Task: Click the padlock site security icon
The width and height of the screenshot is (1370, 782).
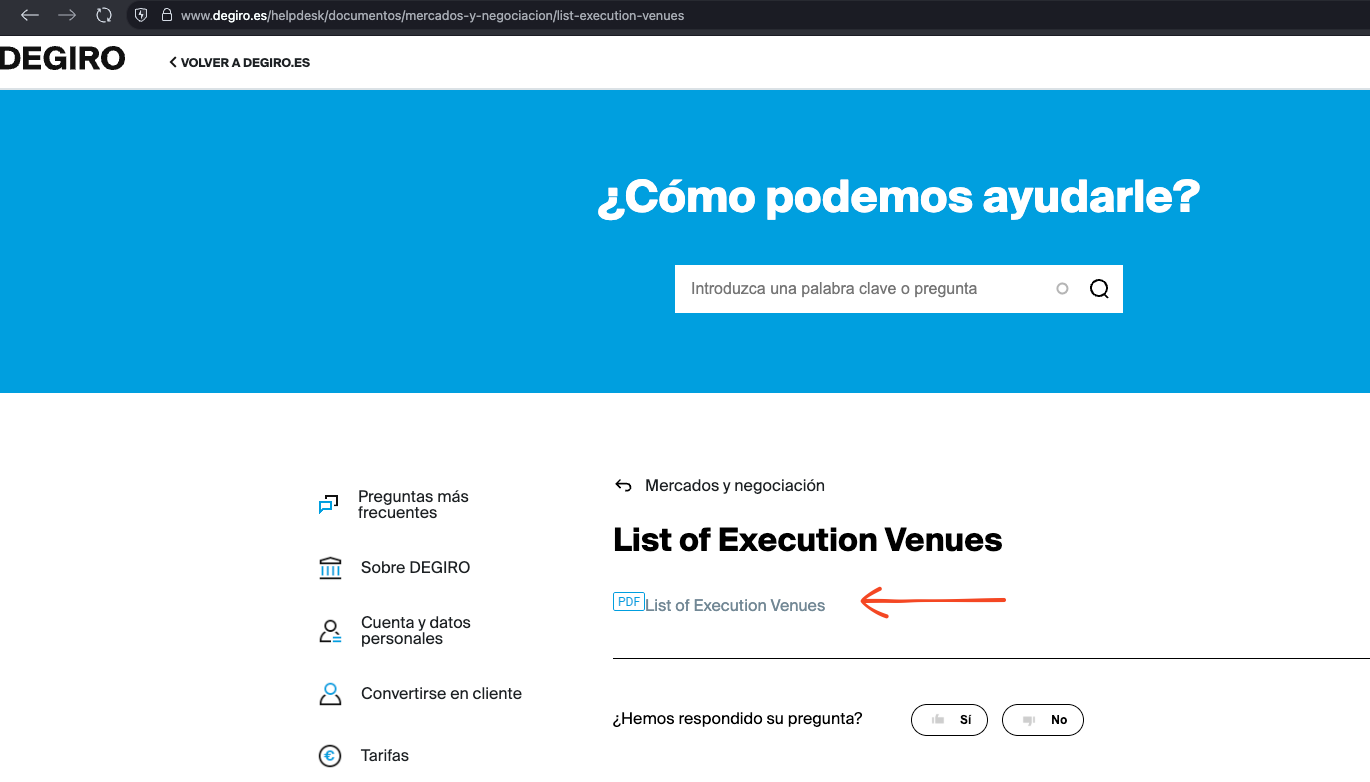Action: [166, 15]
